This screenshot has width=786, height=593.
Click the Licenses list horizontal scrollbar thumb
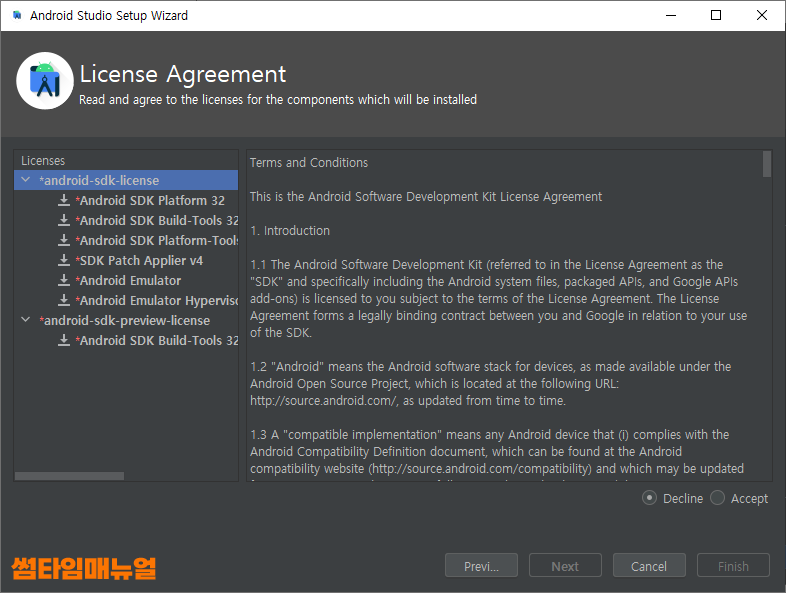click(x=69, y=476)
